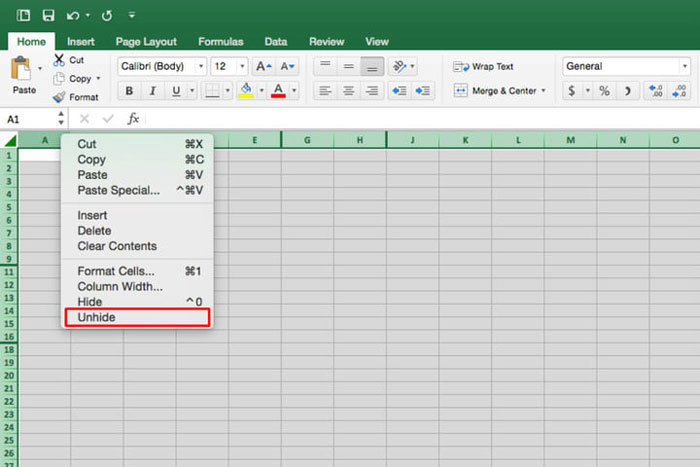This screenshot has height=467, width=700.
Task: Open the font size 12 dropdown
Action: tap(242, 67)
